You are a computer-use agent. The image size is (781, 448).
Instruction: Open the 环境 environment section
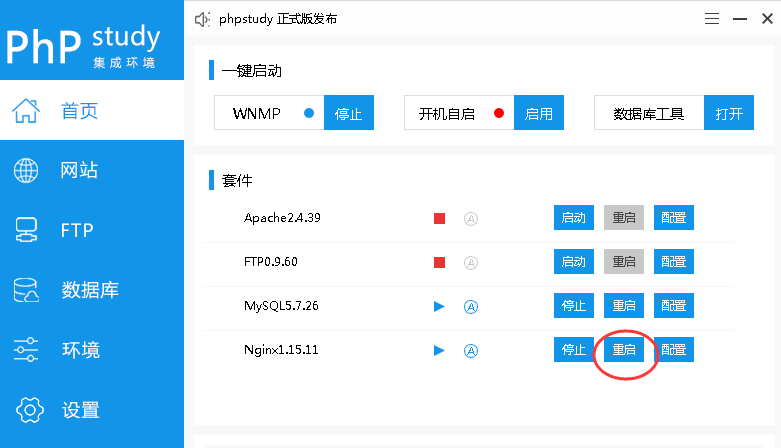(x=92, y=350)
